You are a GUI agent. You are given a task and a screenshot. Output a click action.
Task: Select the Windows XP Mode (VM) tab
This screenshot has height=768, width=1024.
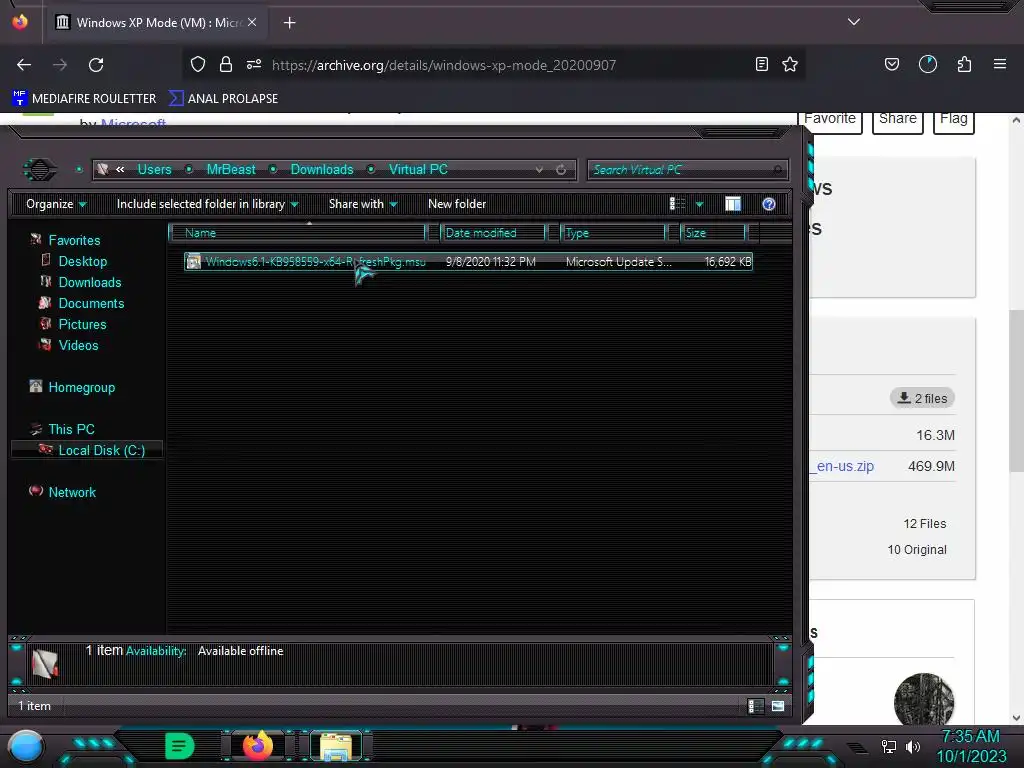(x=156, y=22)
